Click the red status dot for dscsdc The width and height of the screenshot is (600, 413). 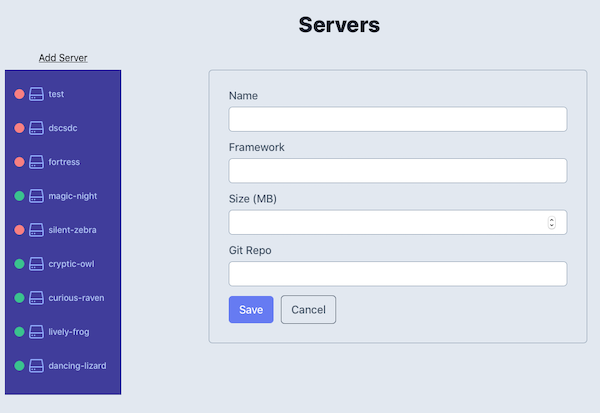pyautogui.click(x=20, y=128)
